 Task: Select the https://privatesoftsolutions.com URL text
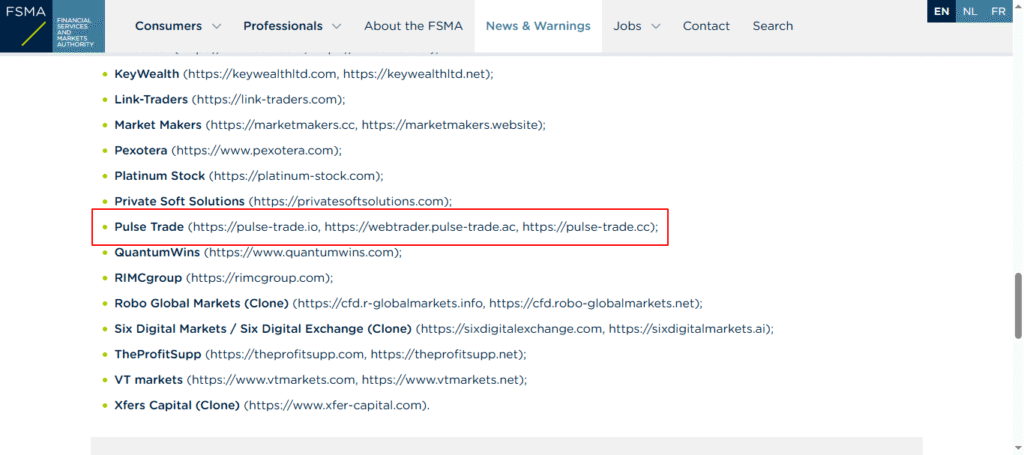pos(350,201)
